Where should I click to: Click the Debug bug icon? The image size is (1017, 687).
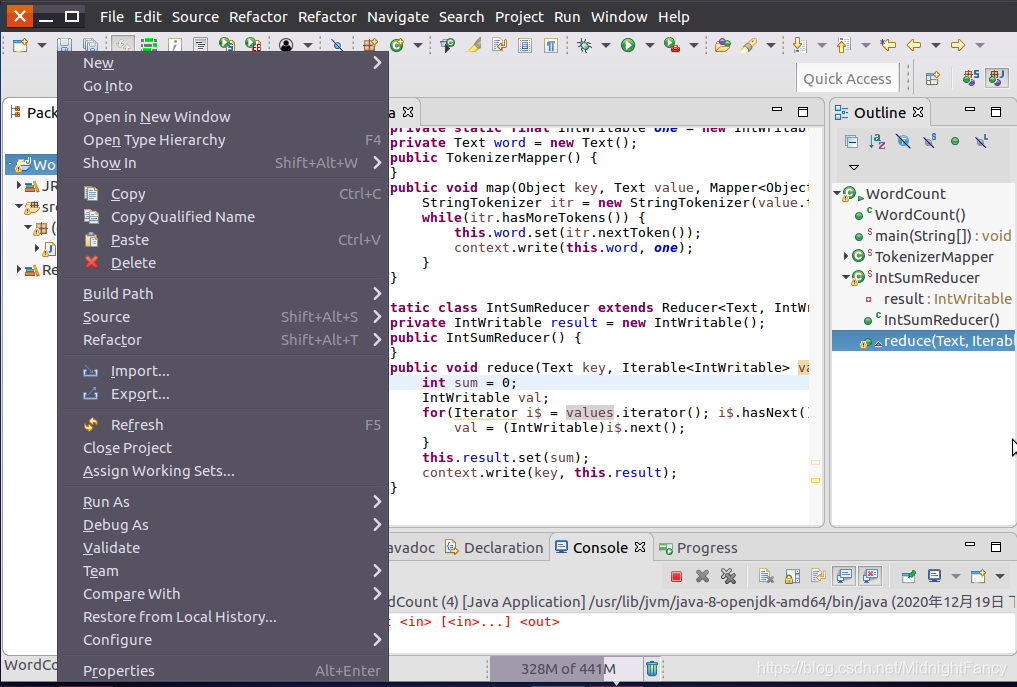point(584,45)
